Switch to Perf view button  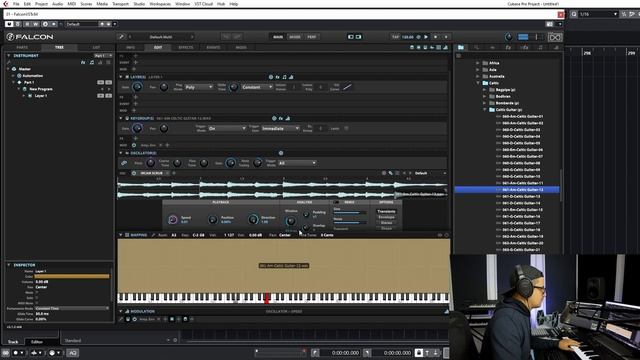312,37
